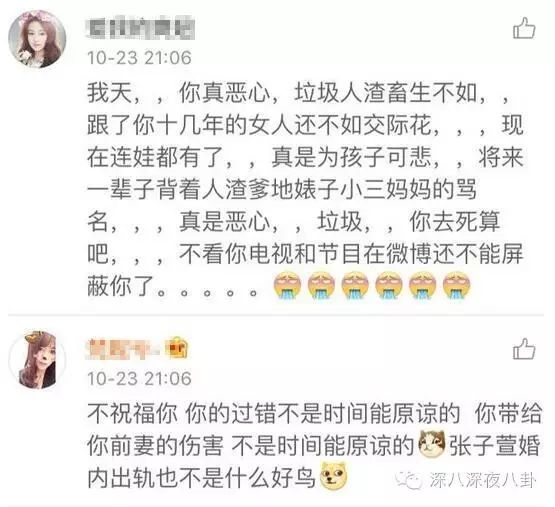The height and width of the screenshot is (507, 555).
Task: Click the cat emoji before 张子萱
Action: coord(431,444)
